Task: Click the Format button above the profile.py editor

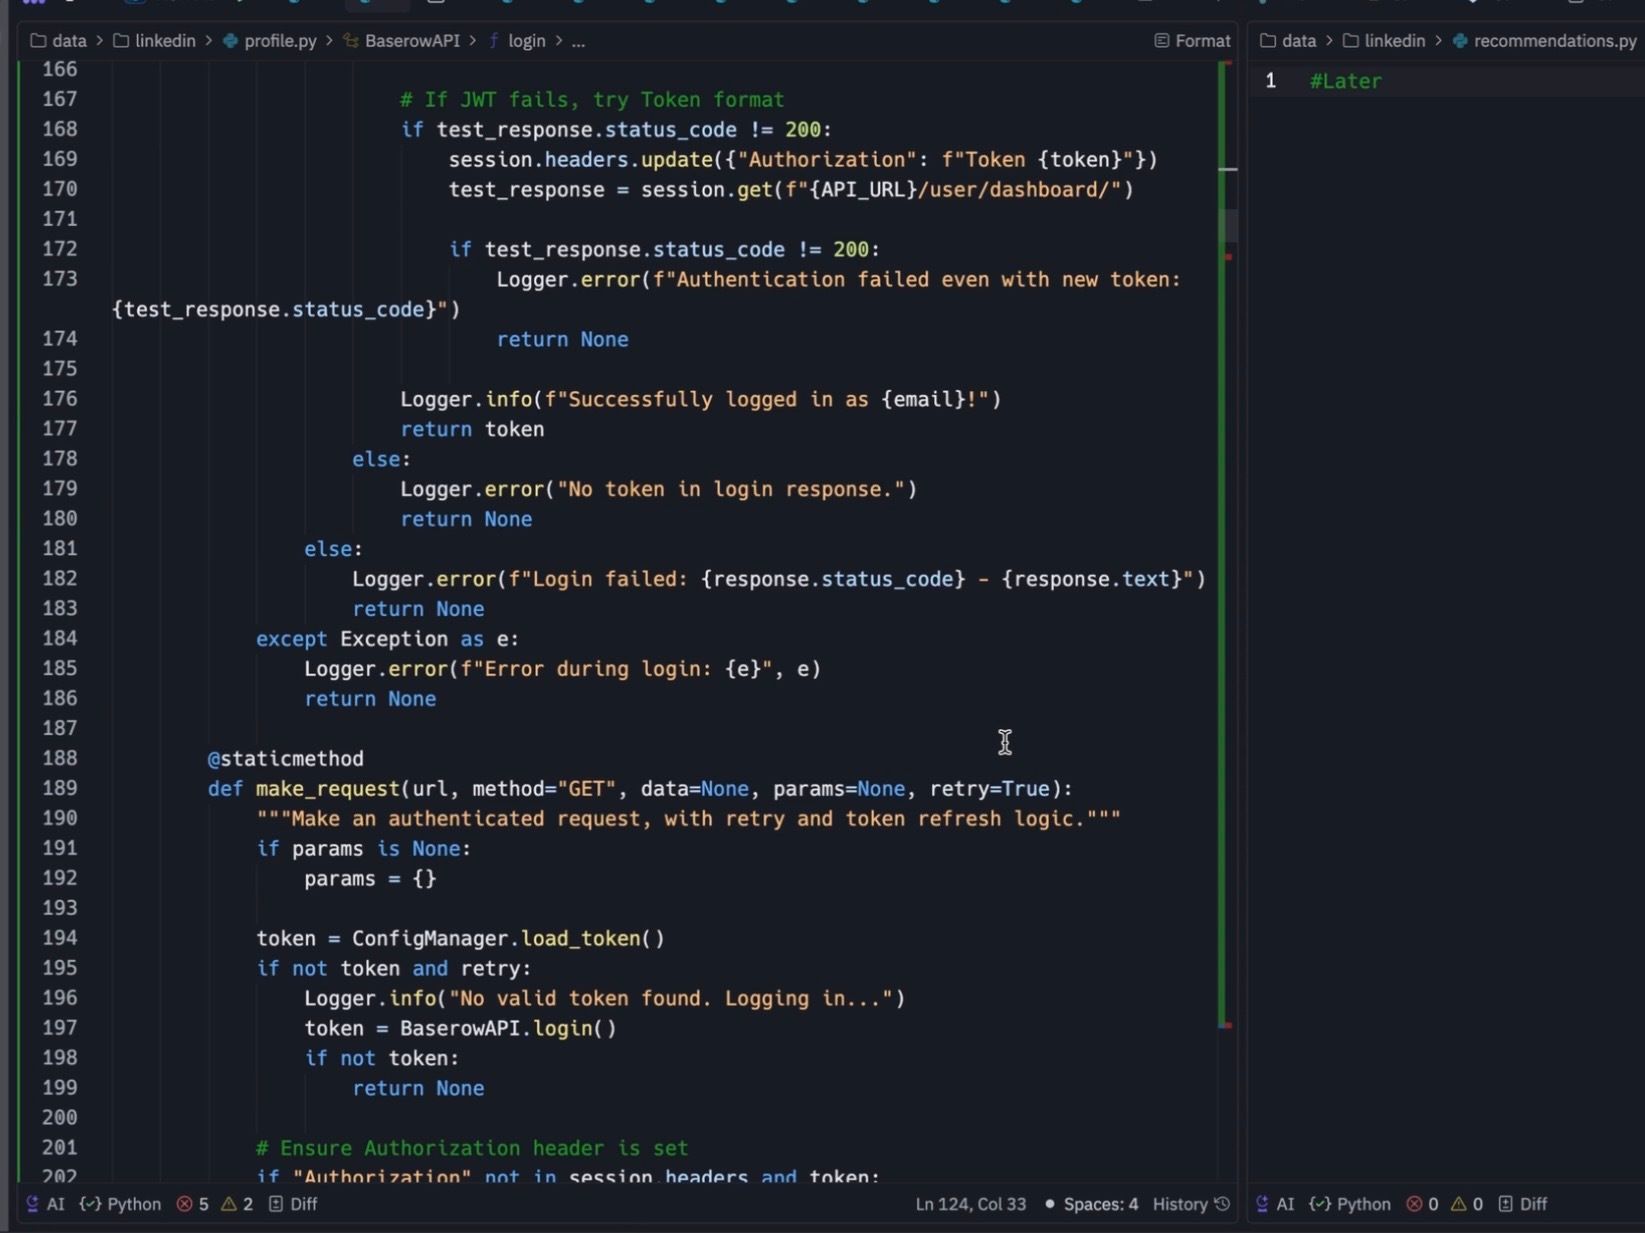Action: coord(1192,41)
